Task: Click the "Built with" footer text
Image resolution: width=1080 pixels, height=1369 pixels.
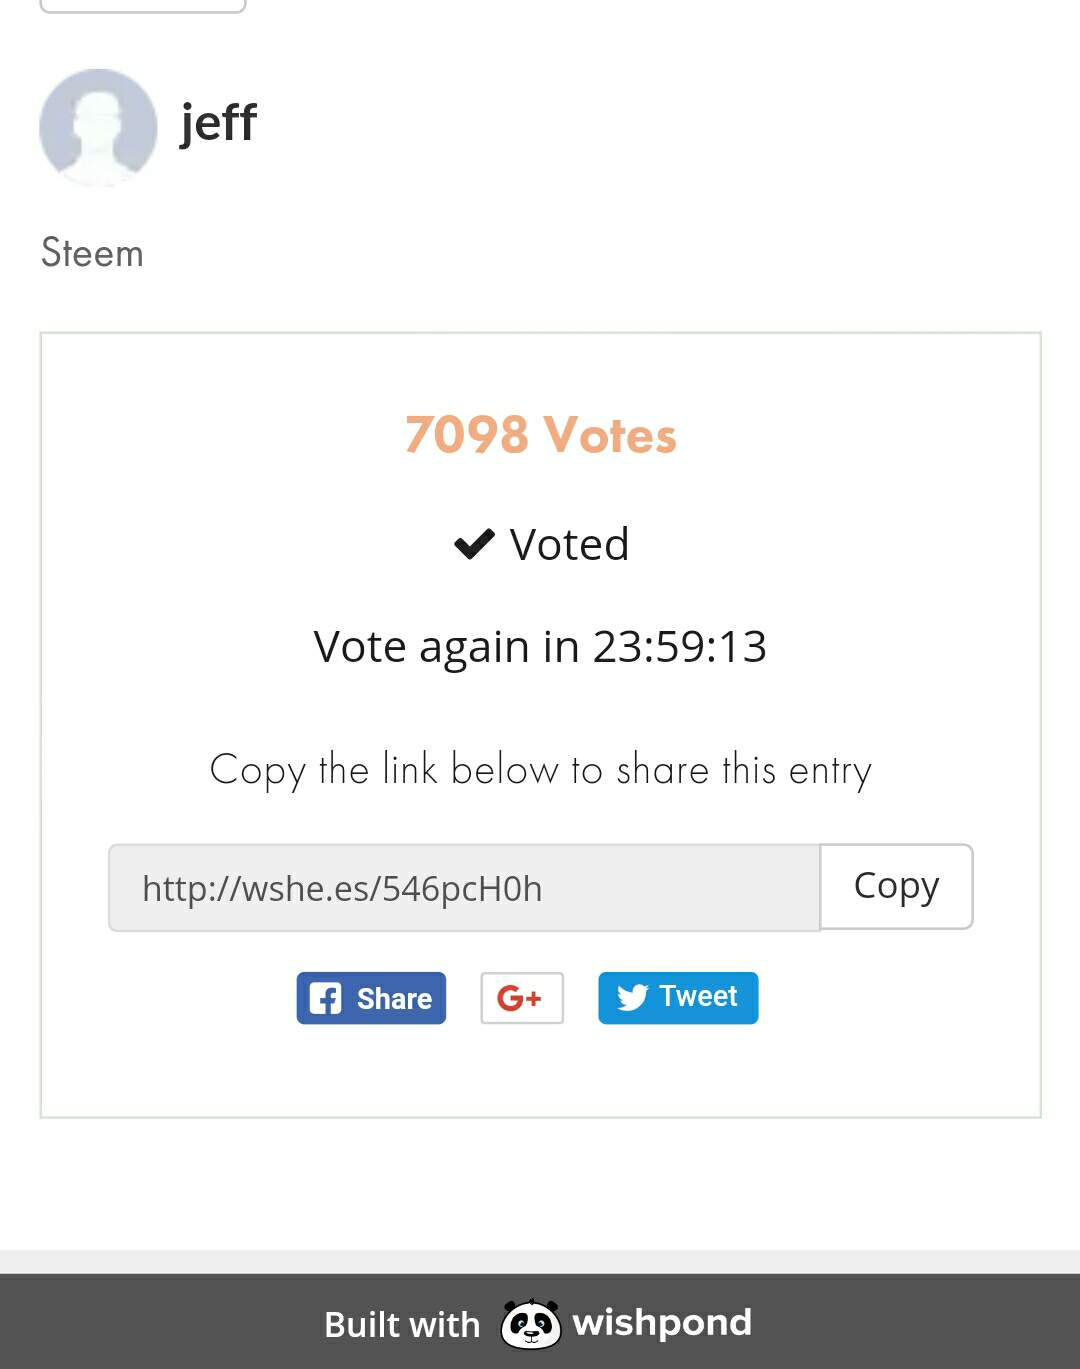Action: [x=402, y=1324]
